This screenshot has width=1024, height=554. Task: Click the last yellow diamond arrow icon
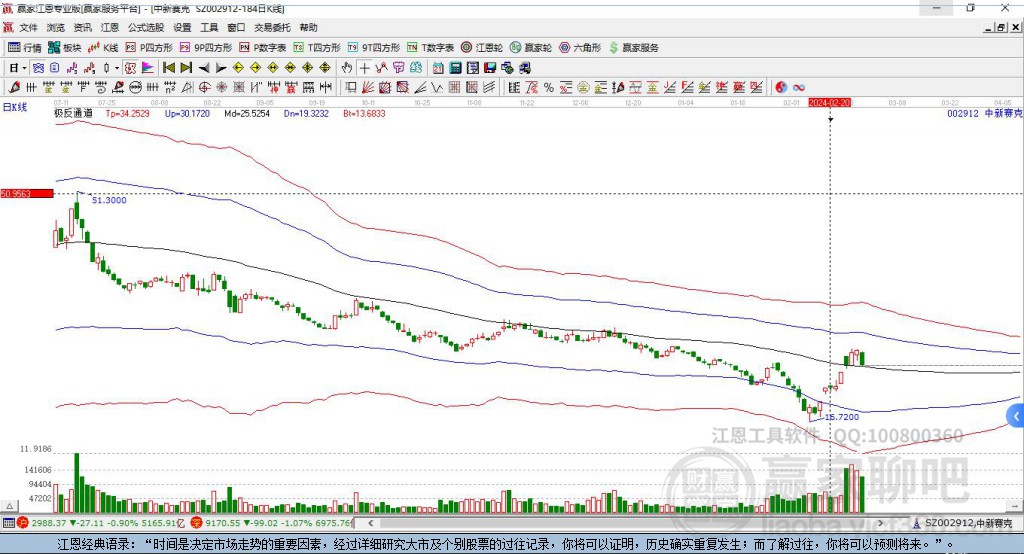point(325,68)
